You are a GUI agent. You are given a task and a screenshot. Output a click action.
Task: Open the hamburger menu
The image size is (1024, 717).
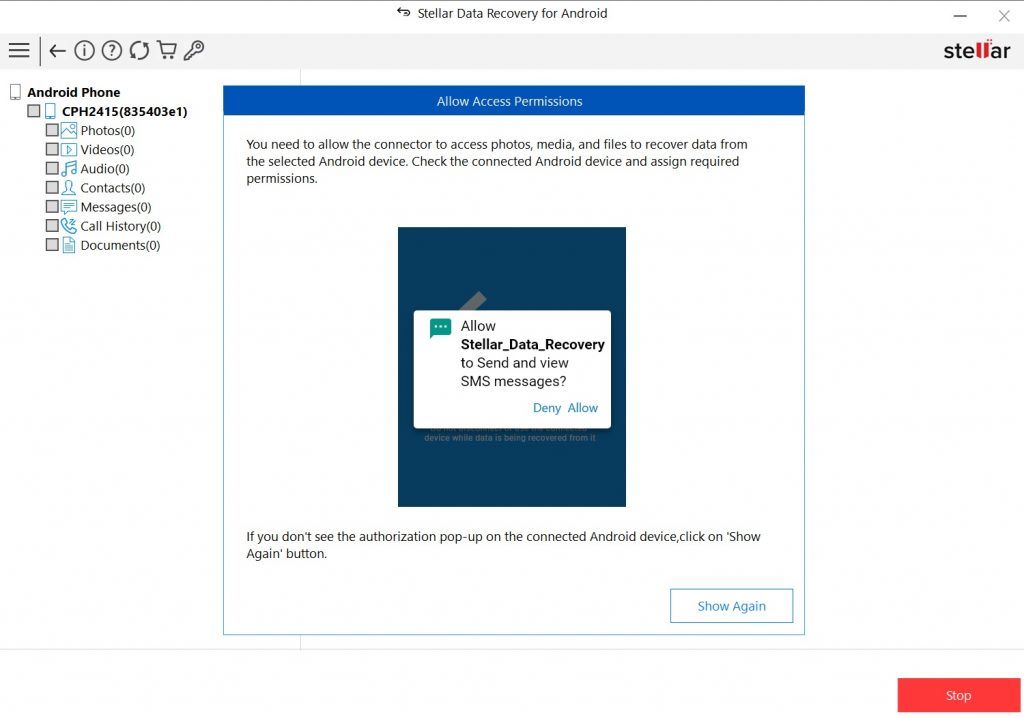point(19,50)
